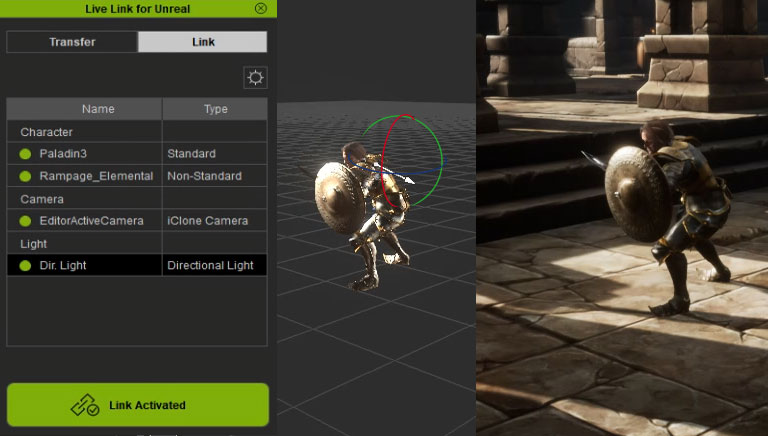
Task: Select the Paladin3 row name
Action: [63, 154]
